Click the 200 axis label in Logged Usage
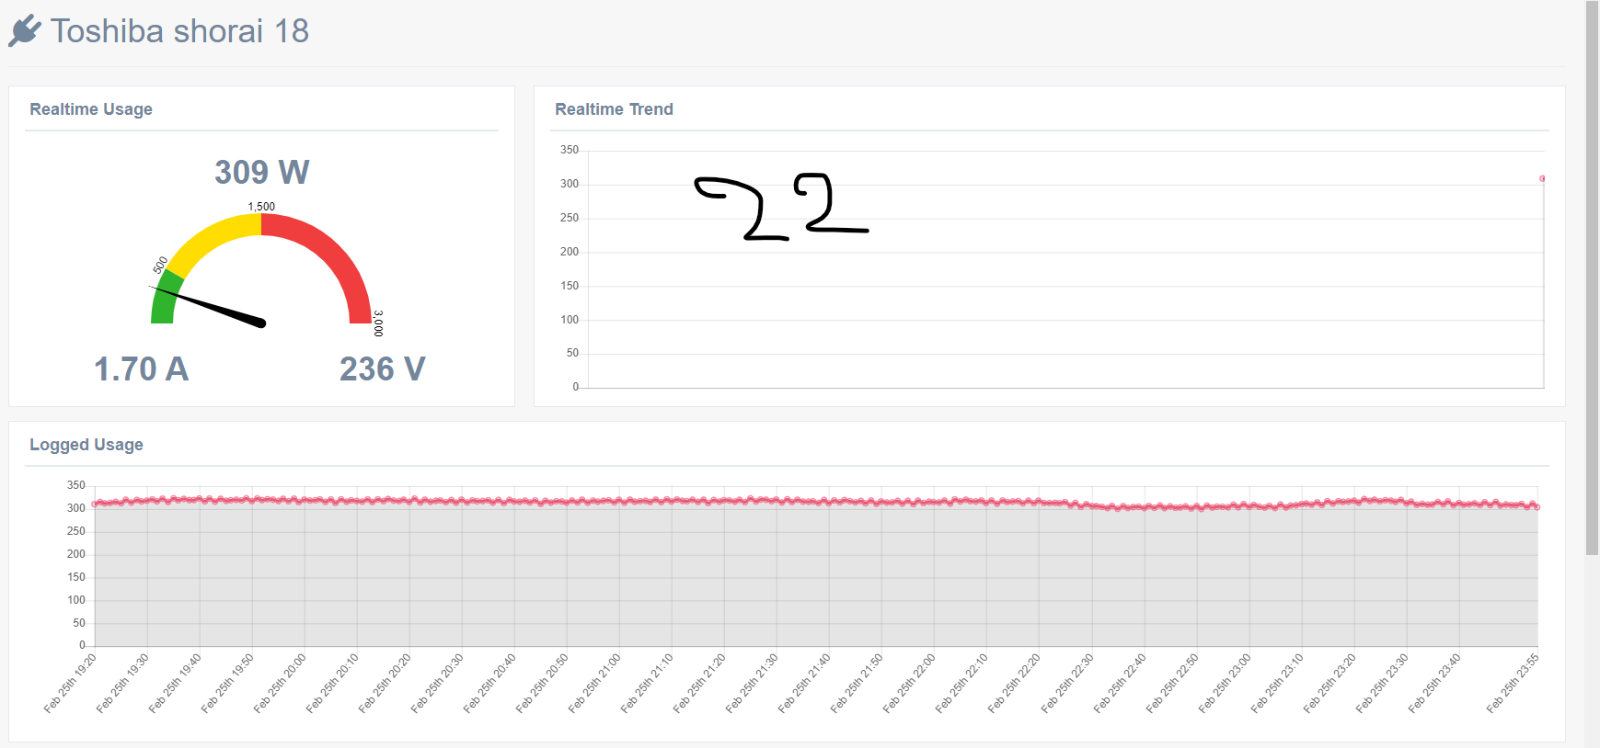 click(76, 554)
